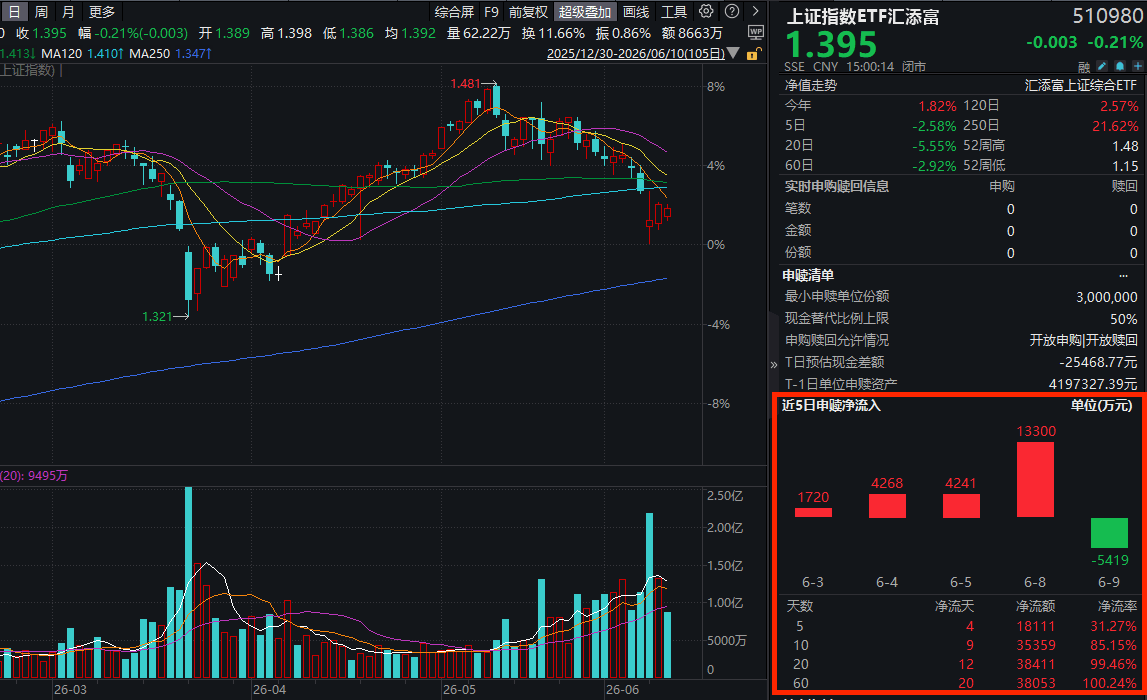
Task: Click the 1.481 high price marker
Action: 465,84
